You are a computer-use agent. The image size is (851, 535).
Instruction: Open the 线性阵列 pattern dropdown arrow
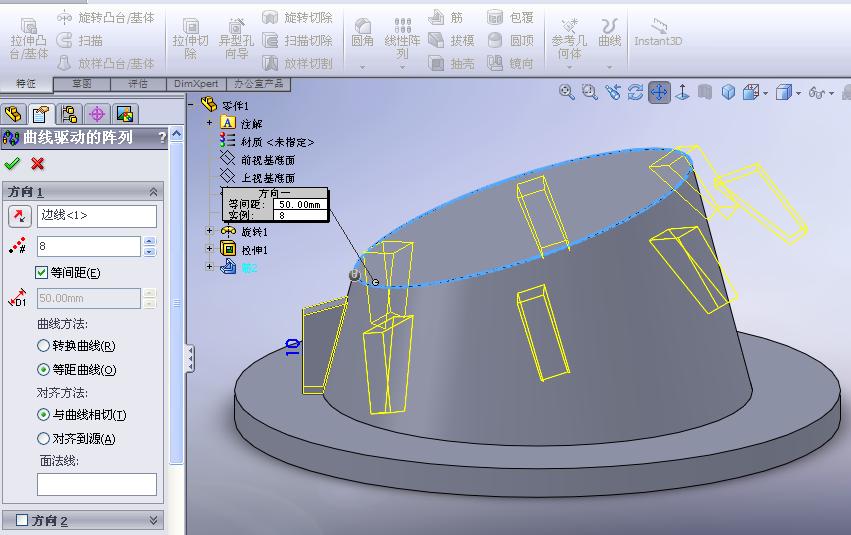click(402, 67)
